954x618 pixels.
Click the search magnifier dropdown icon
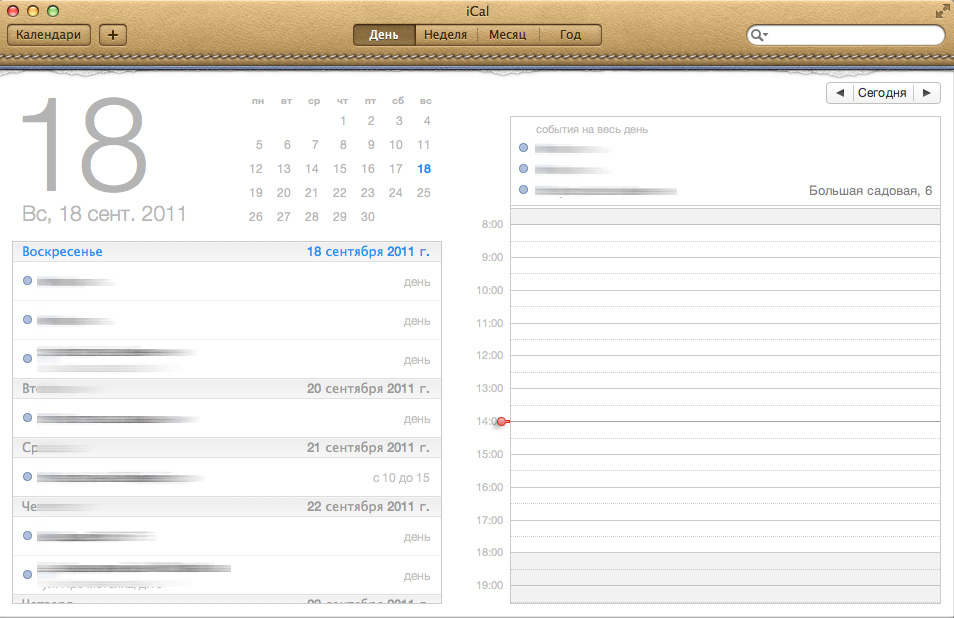[759, 36]
